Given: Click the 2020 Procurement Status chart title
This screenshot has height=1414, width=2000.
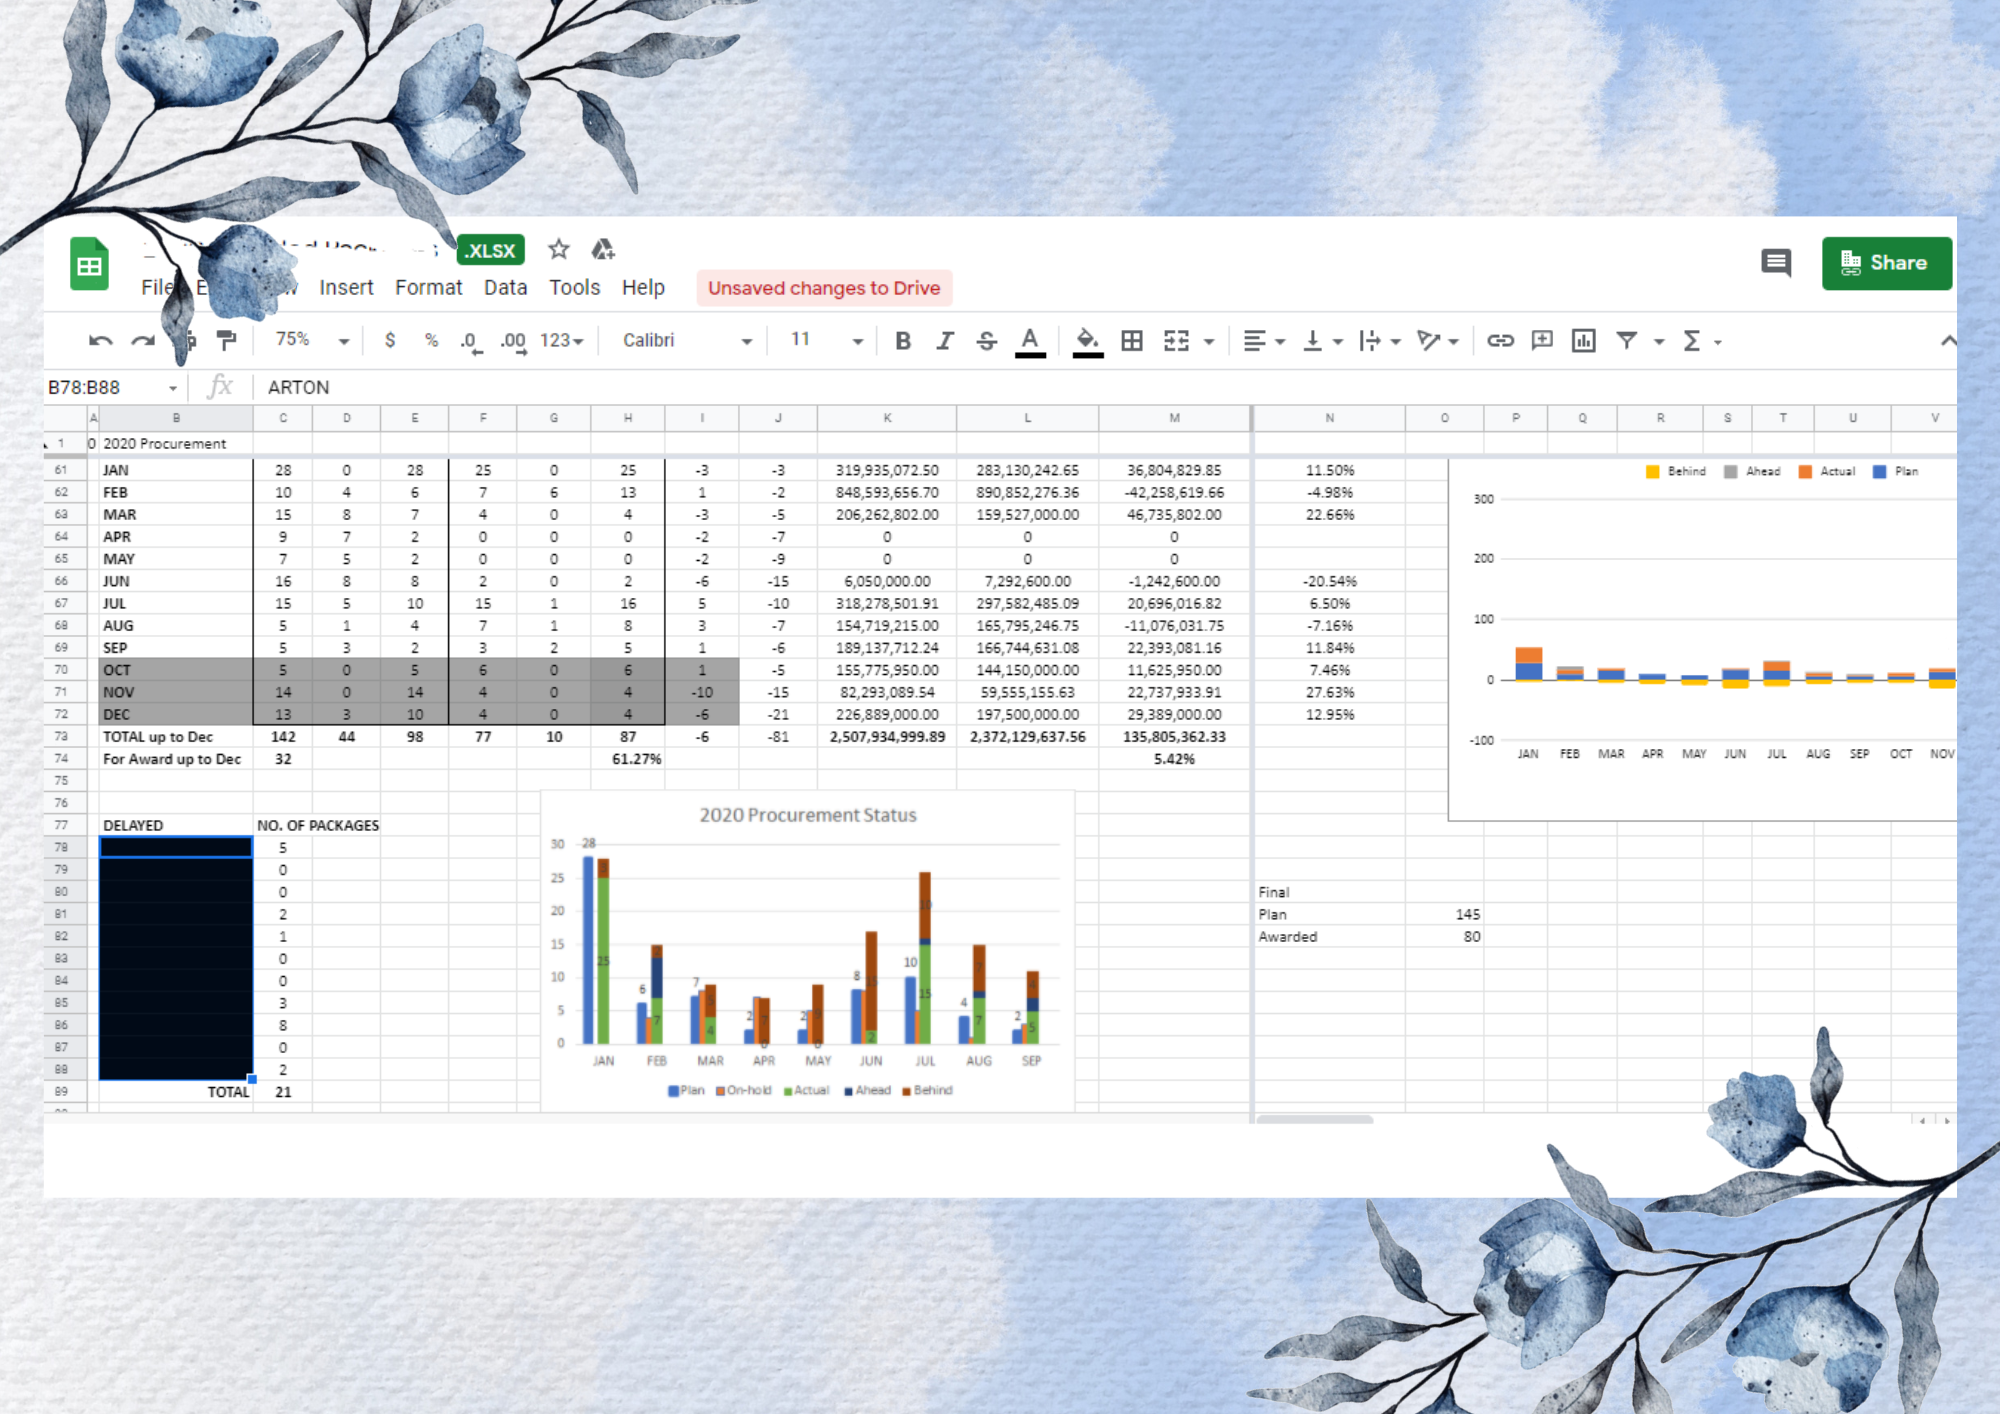Looking at the screenshot, I should (x=808, y=815).
